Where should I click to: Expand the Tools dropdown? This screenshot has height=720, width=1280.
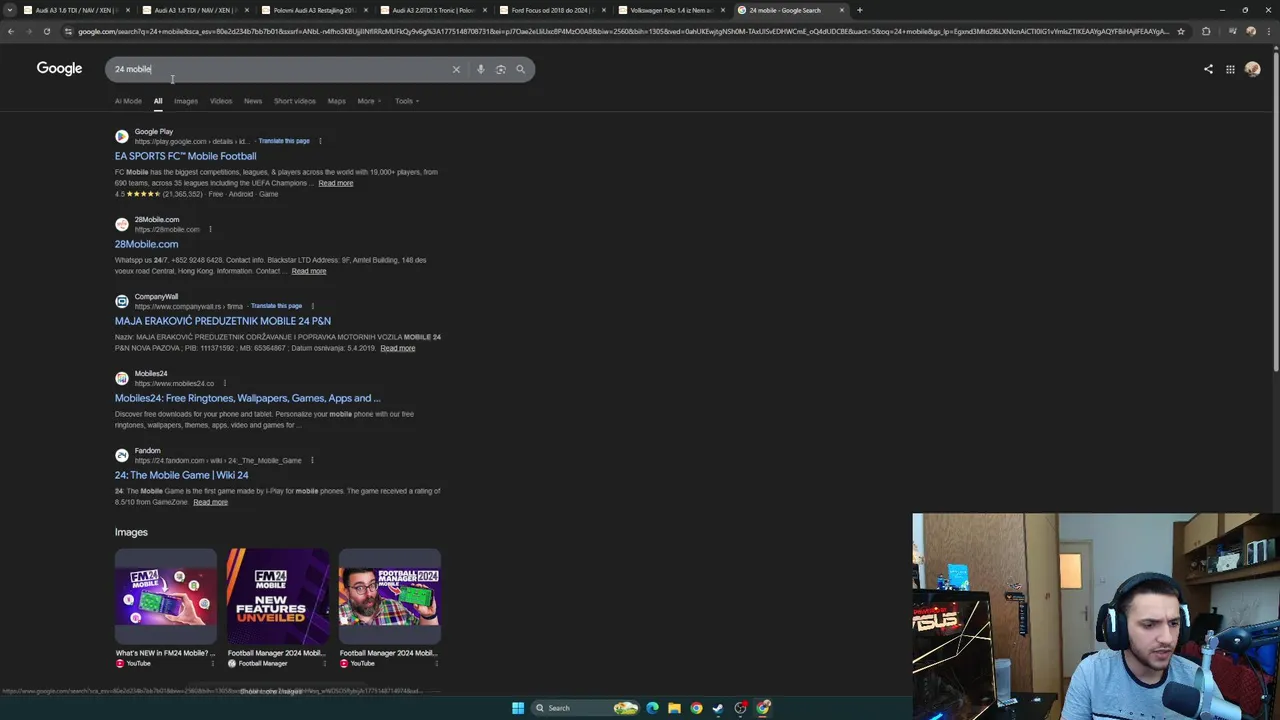point(407,101)
